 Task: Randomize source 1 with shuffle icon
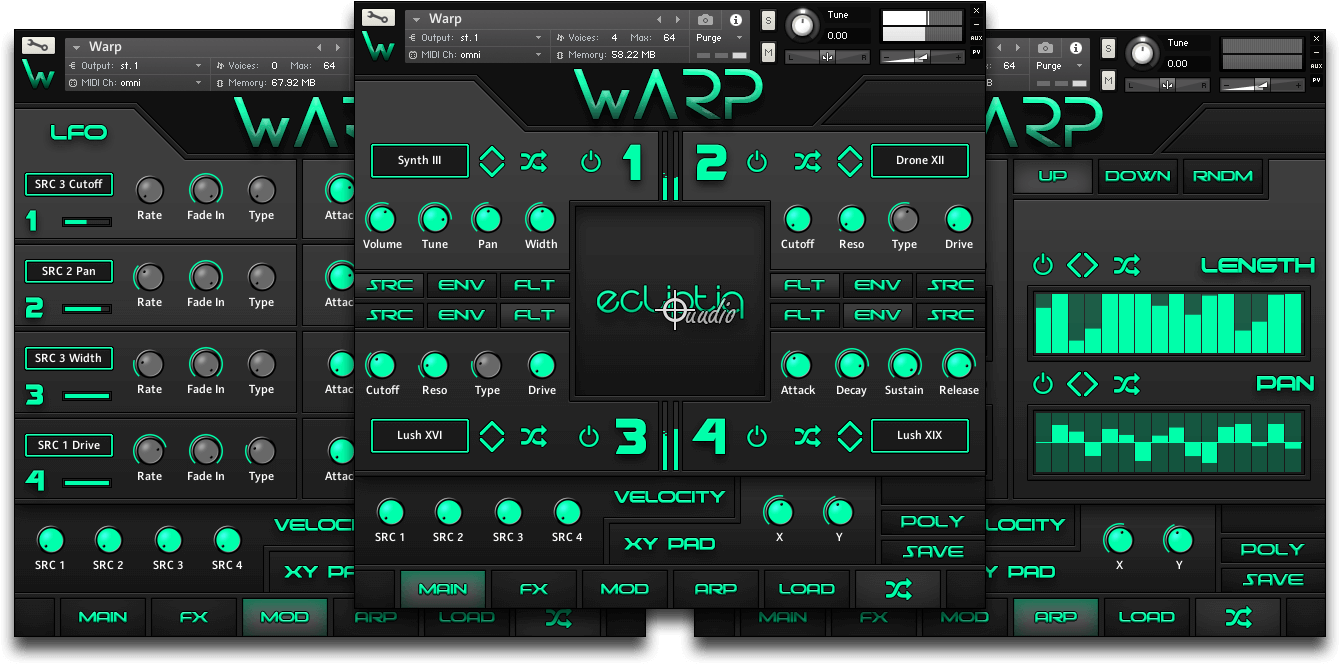pyautogui.click(x=534, y=161)
